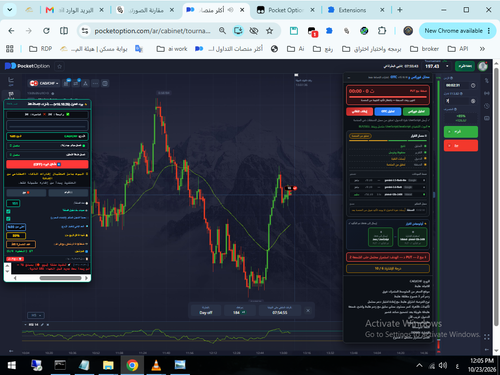Screen dimensions: 500x375
Task: Click the yellow 80% threshold field
Action: [16, 236]
